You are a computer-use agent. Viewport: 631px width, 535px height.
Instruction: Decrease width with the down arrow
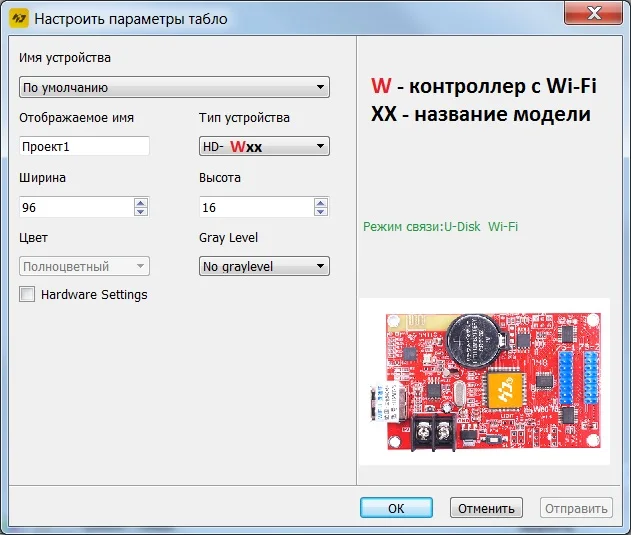coord(140,212)
